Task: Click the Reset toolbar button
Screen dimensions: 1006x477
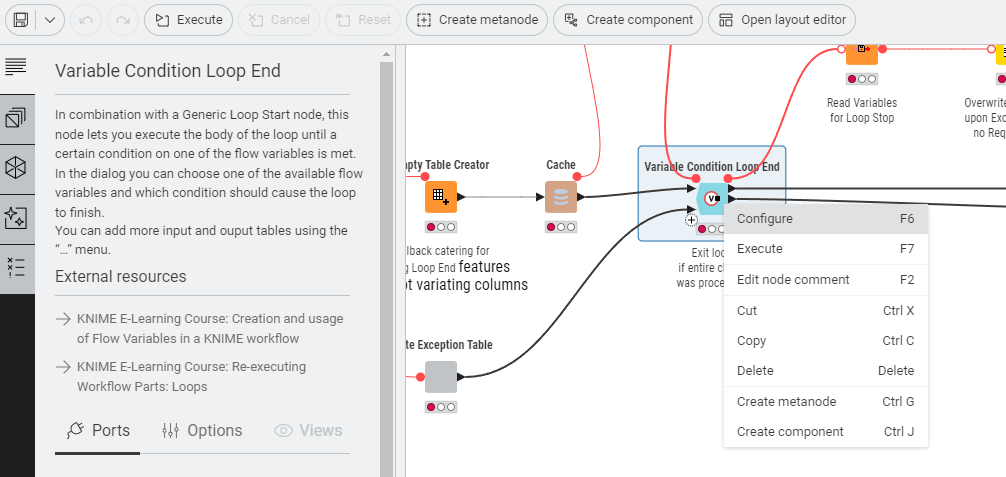Action: [363, 20]
